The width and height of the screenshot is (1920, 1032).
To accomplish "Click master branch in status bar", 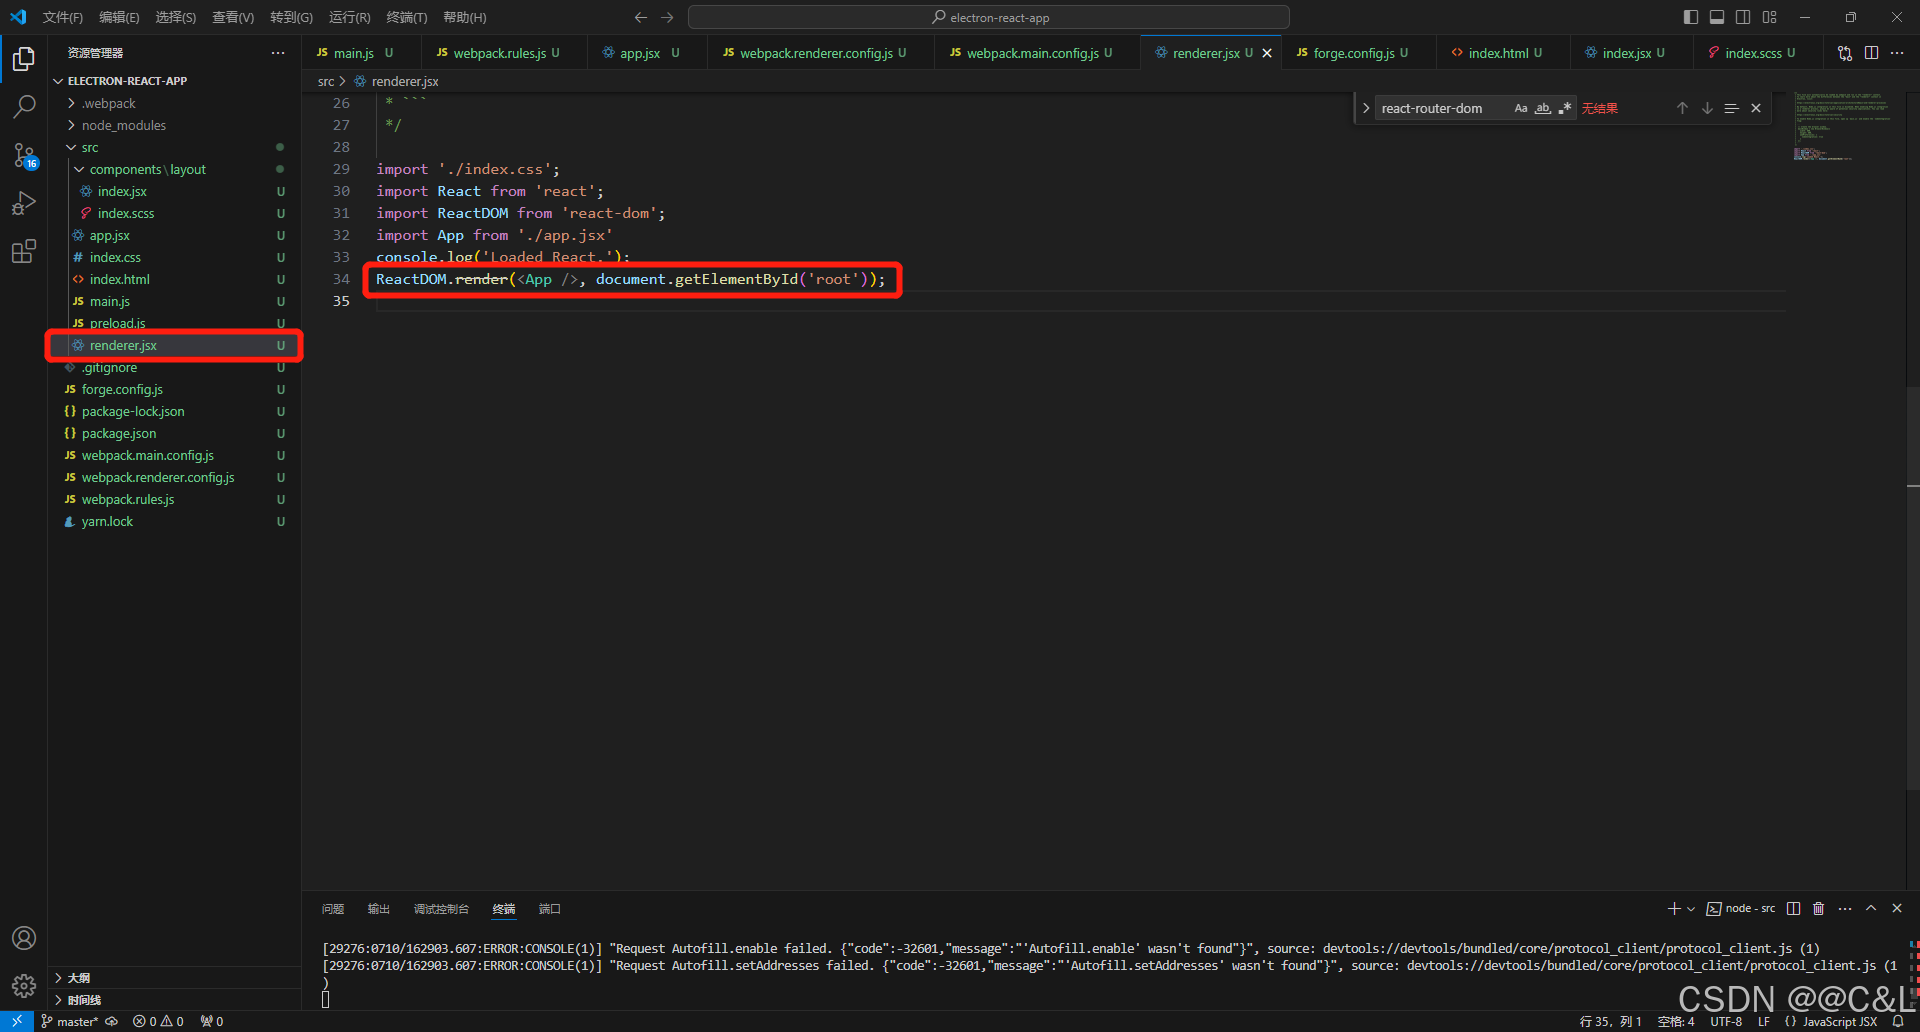I will pyautogui.click(x=70, y=1021).
